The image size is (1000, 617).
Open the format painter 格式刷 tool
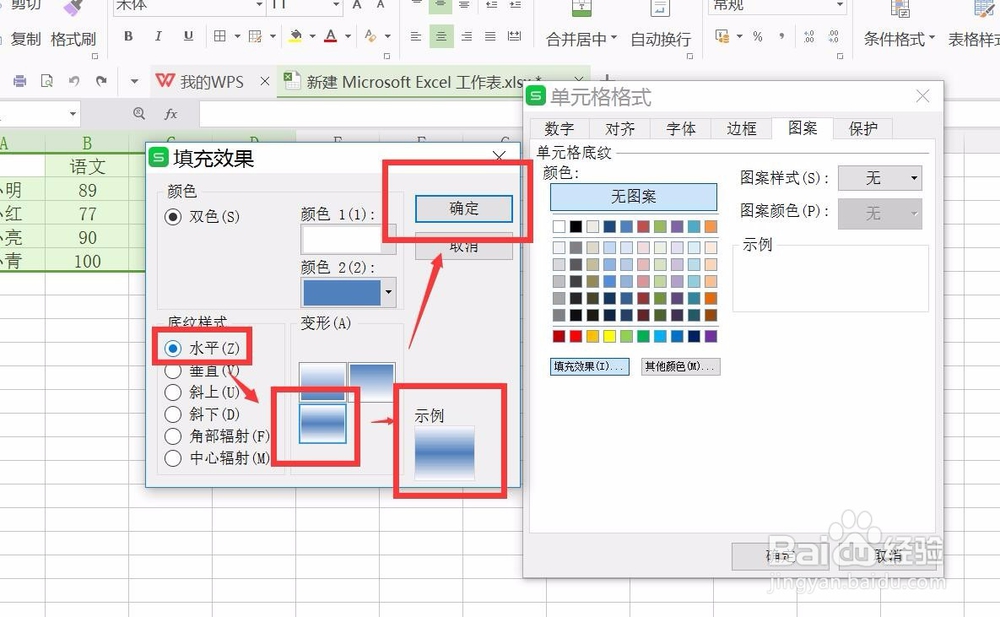point(73,37)
